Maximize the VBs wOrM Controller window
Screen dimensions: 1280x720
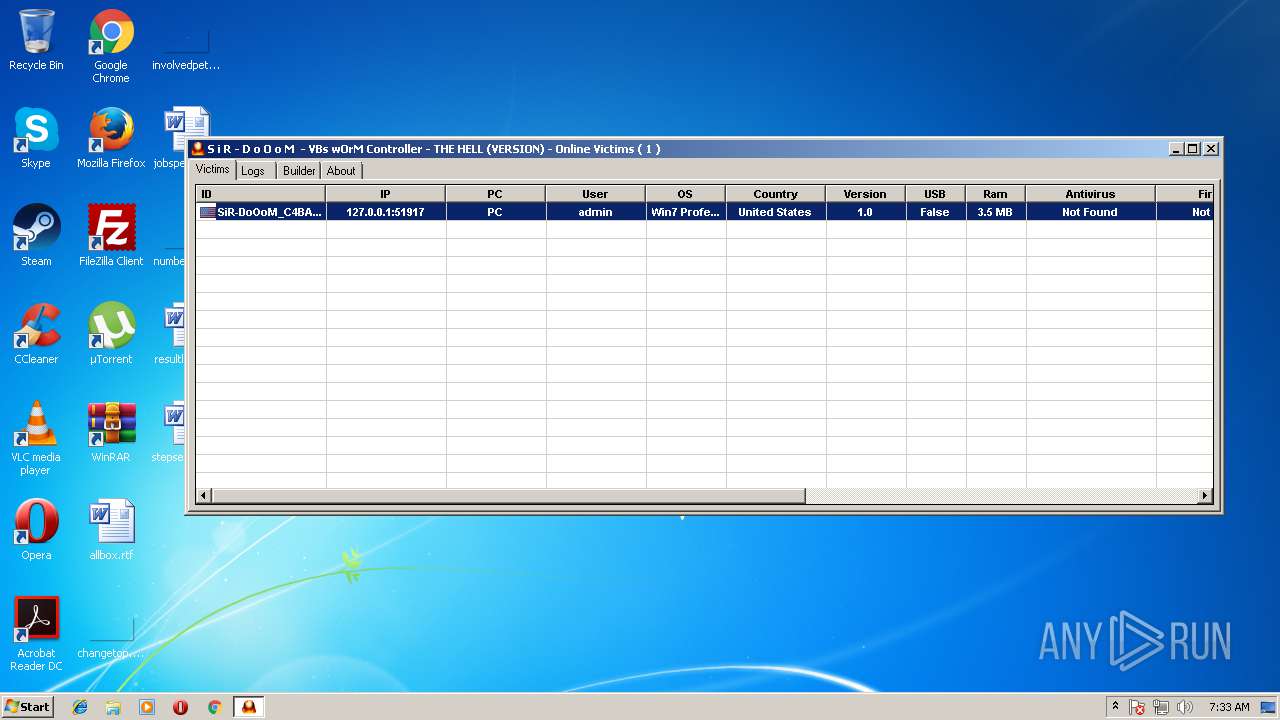(x=1192, y=149)
